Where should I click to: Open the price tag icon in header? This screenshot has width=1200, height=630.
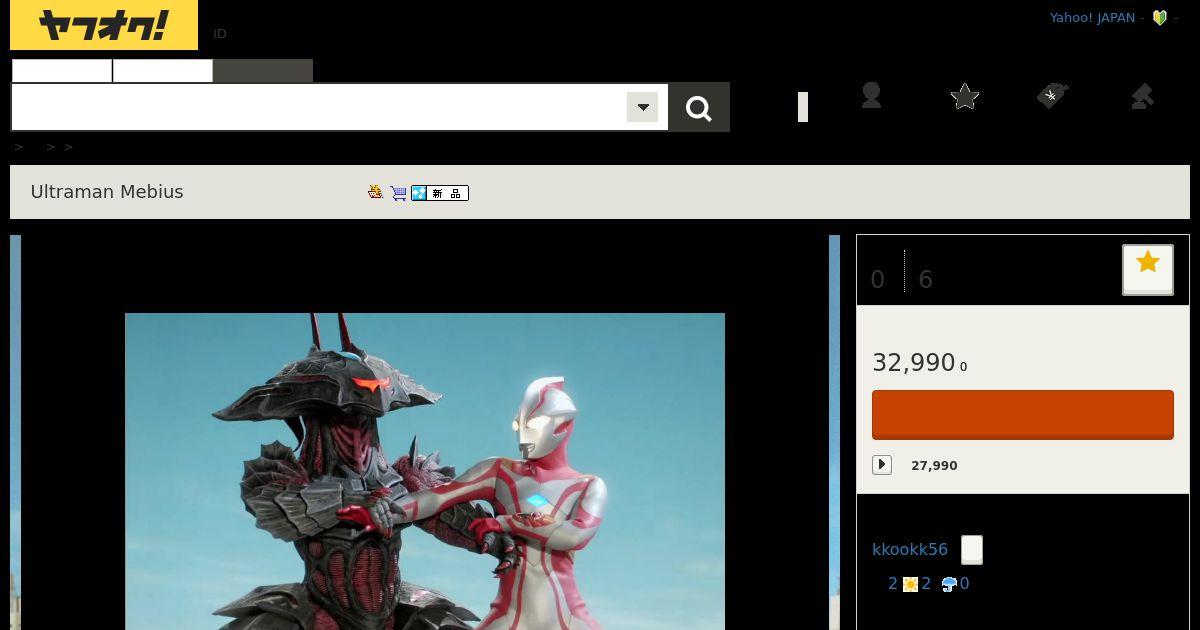(1052, 96)
